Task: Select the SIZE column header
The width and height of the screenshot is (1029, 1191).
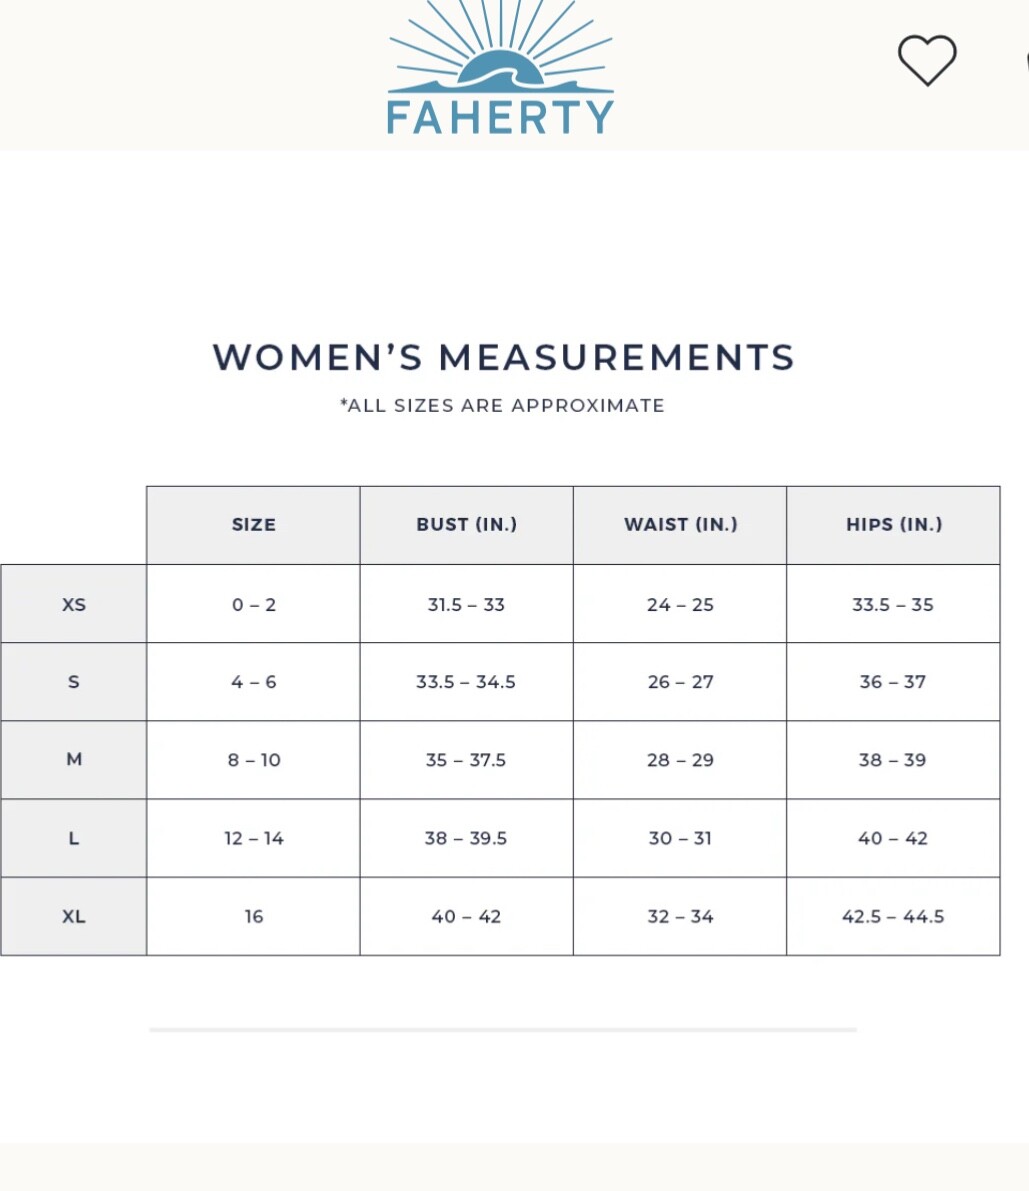Action: tap(253, 525)
